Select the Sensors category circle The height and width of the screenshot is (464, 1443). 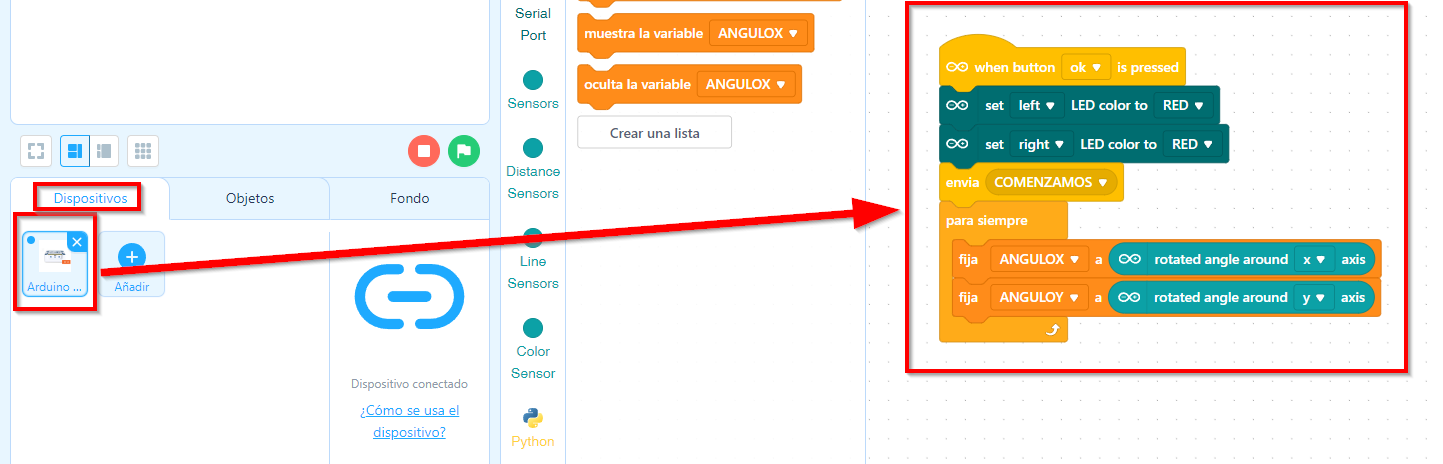tap(533, 80)
